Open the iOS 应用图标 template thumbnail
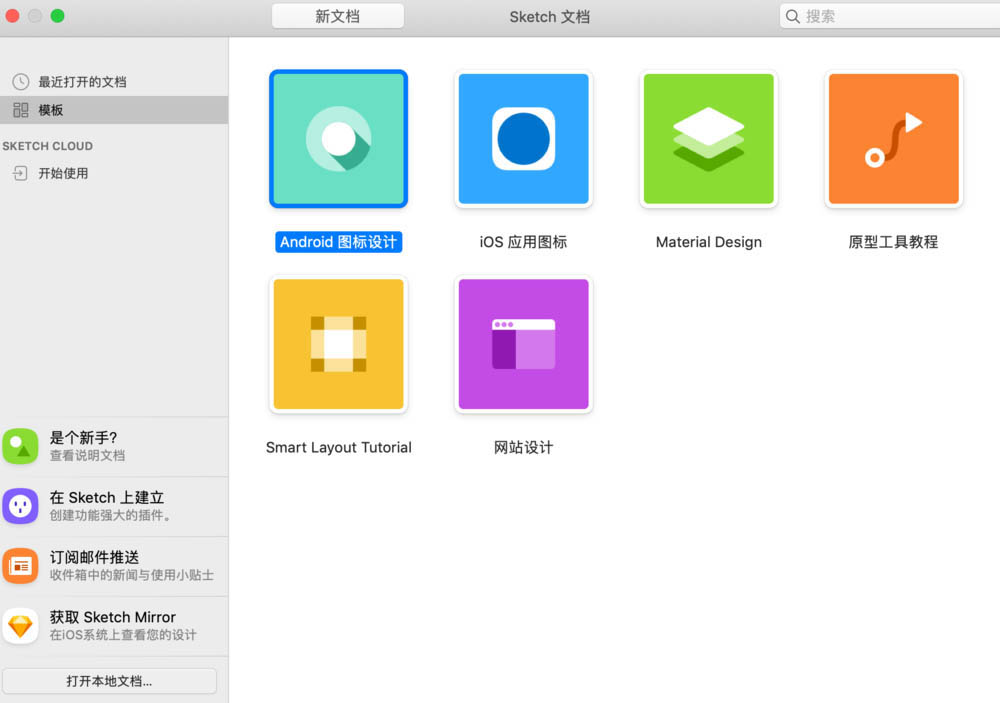Image resolution: width=1000 pixels, height=703 pixels. [x=523, y=138]
